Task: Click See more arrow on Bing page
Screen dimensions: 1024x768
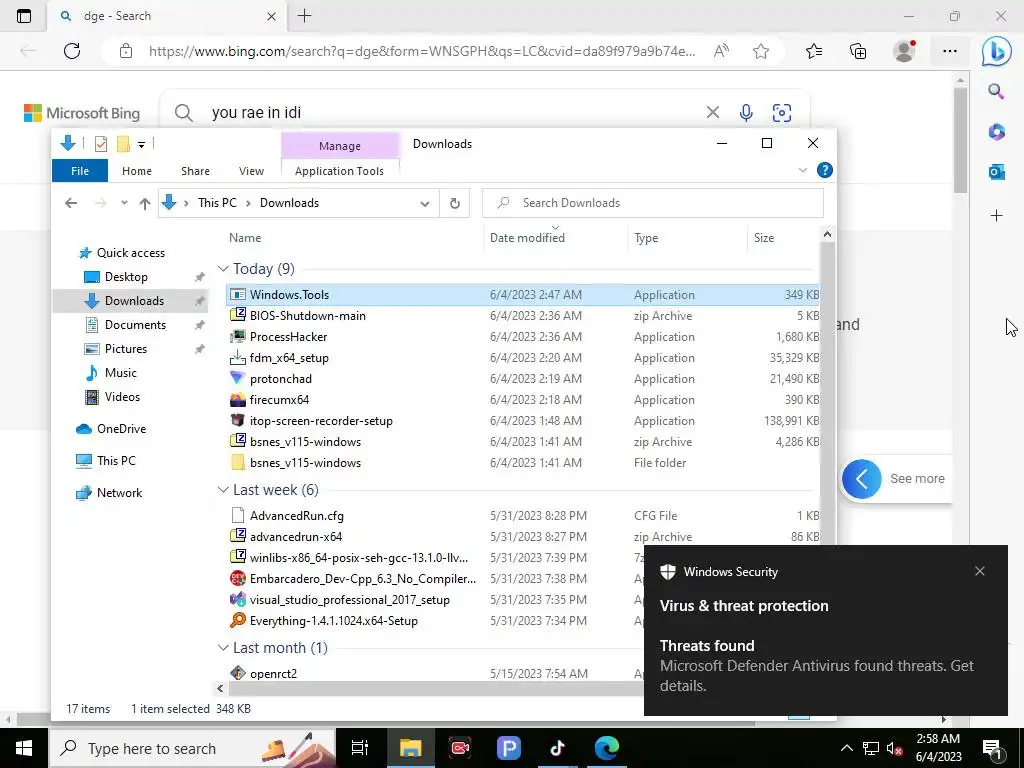Action: pyautogui.click(x=861, y=479)
